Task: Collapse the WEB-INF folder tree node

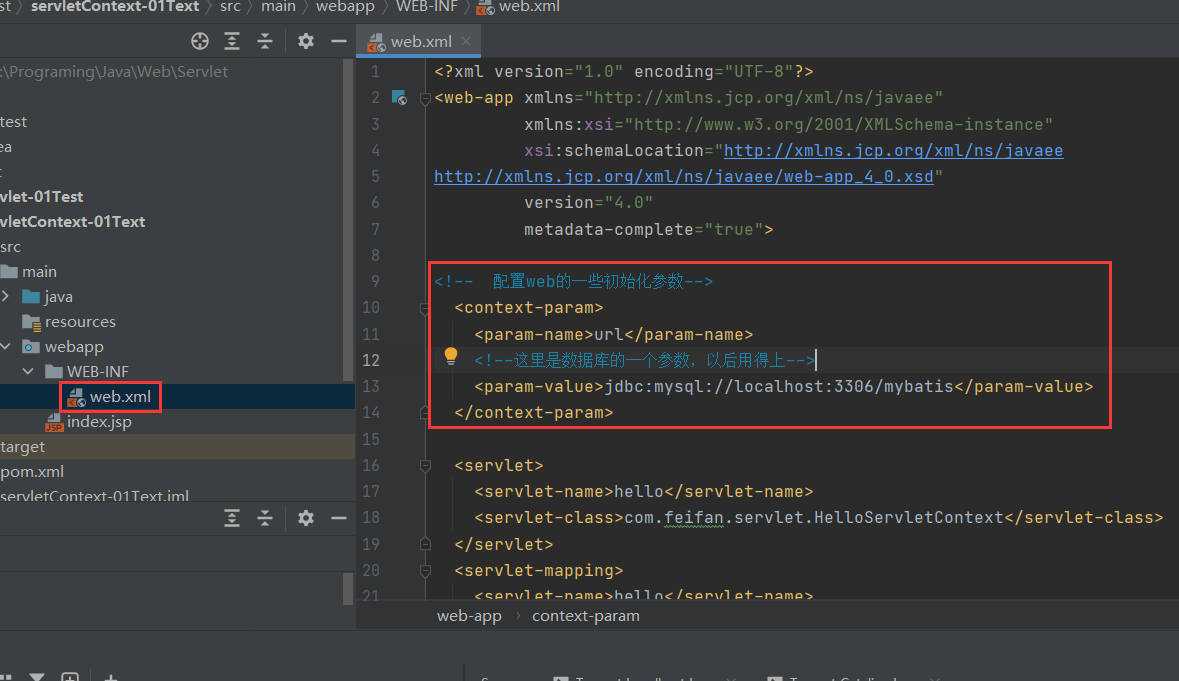Action: click(28, 372)
